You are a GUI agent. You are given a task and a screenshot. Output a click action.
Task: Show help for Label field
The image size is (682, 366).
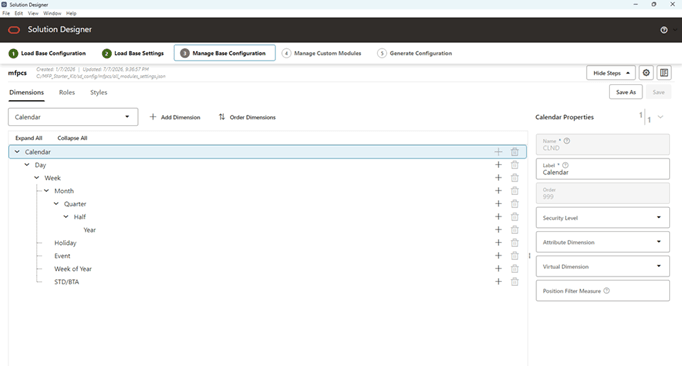[x=565, y=165]
